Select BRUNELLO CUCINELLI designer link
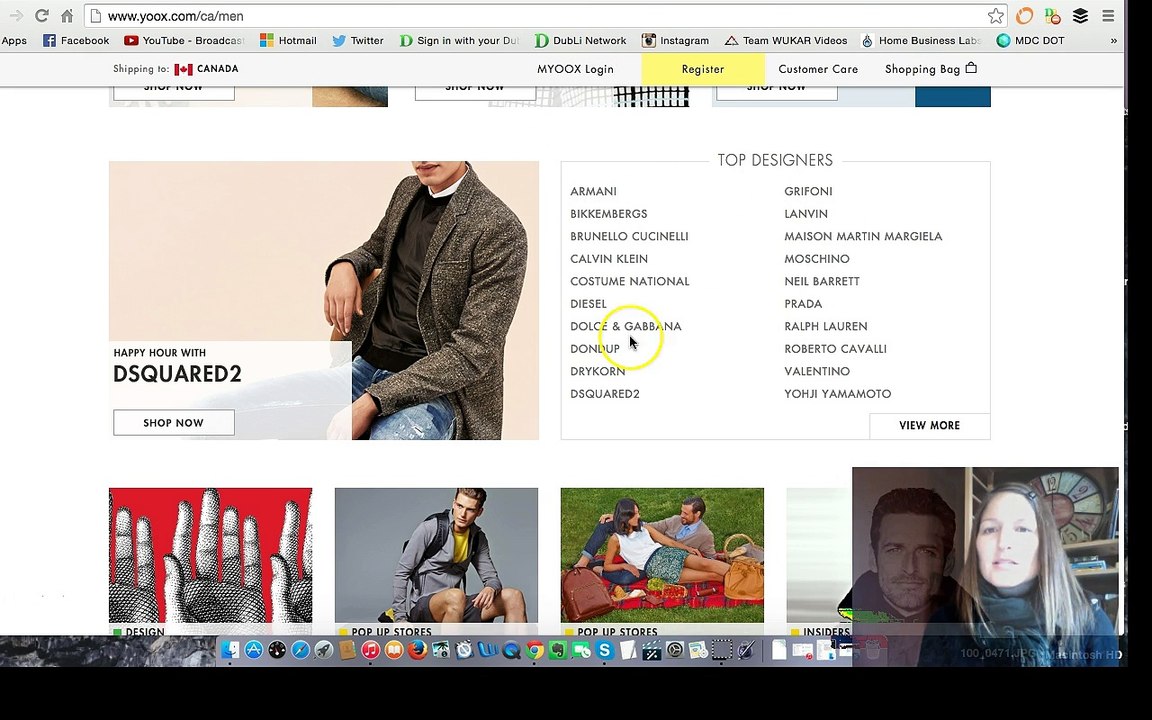Viewport: 1152px width, 720px height. (x=629, y=237)
